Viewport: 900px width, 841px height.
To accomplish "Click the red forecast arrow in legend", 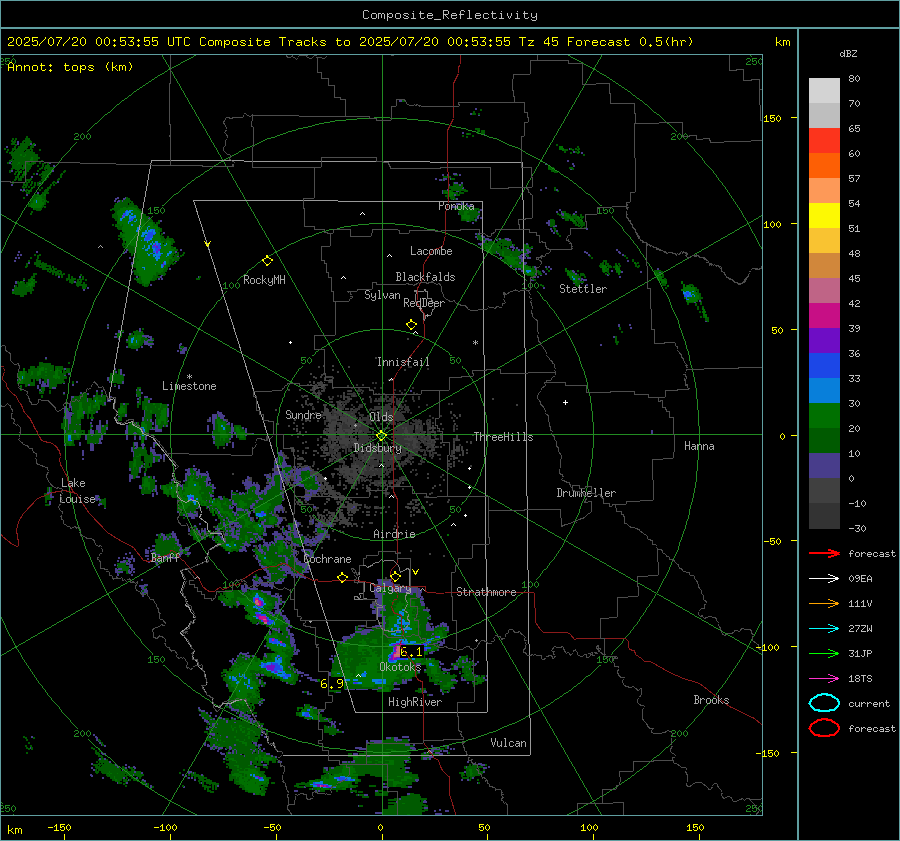I will pos(824,553).
